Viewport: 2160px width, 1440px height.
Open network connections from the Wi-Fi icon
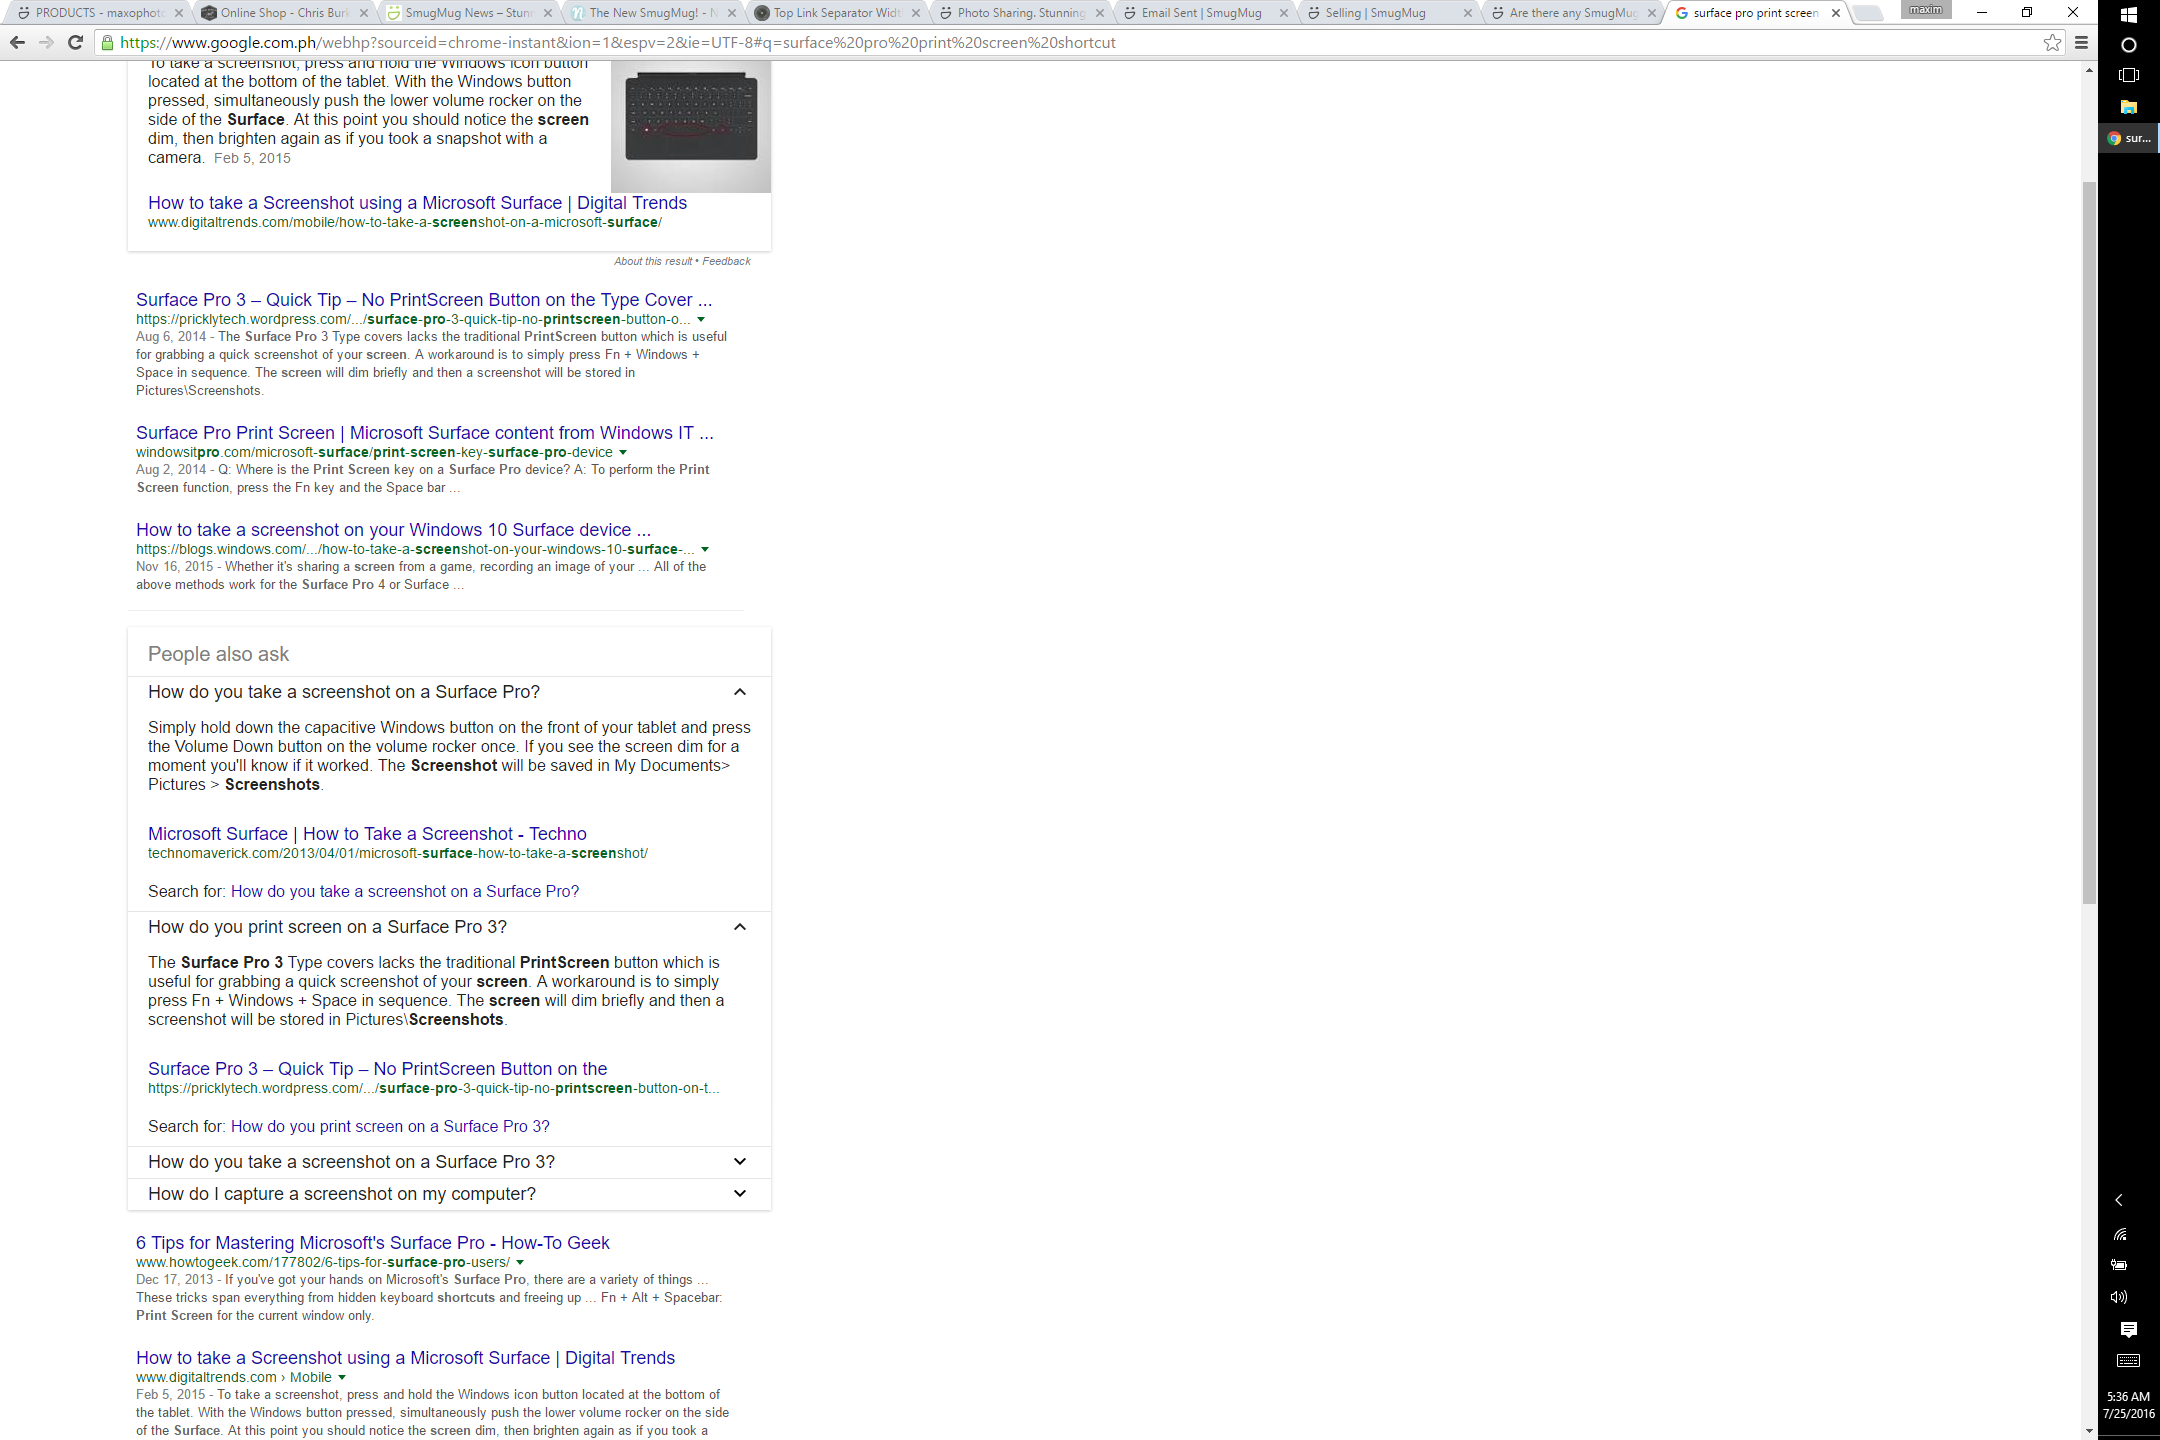pyautogui.click(x=2119, y=1234)
